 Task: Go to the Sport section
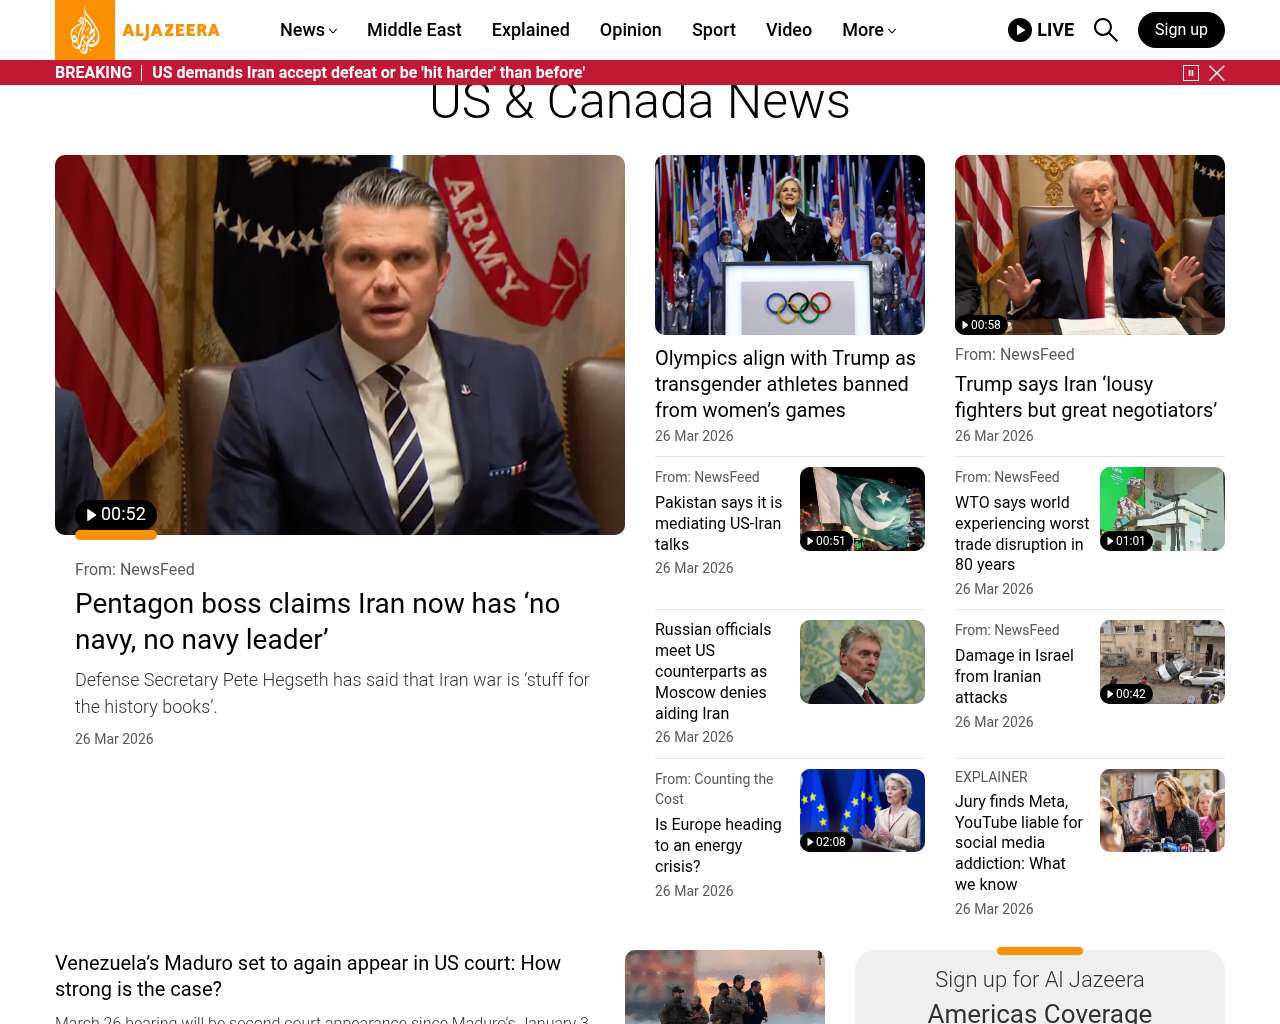pos(714,30)
